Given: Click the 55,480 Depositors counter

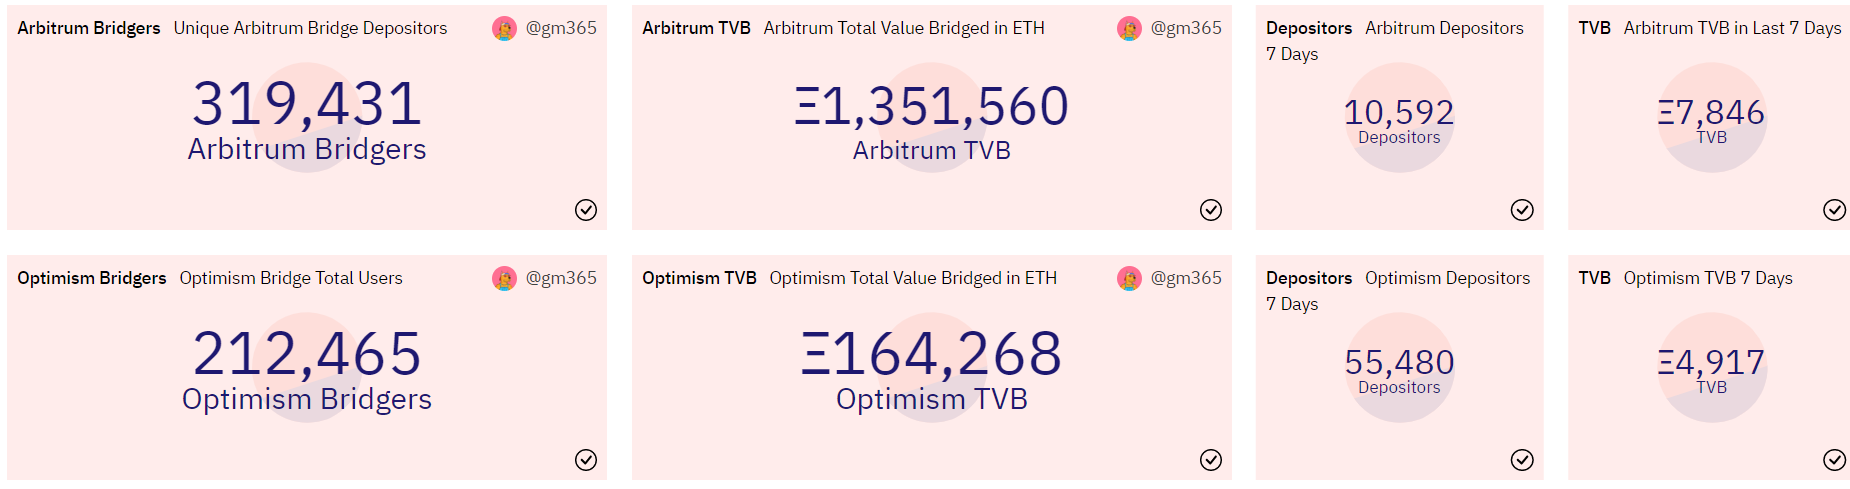Looking at the screenshot, I should coord(1399,362).
